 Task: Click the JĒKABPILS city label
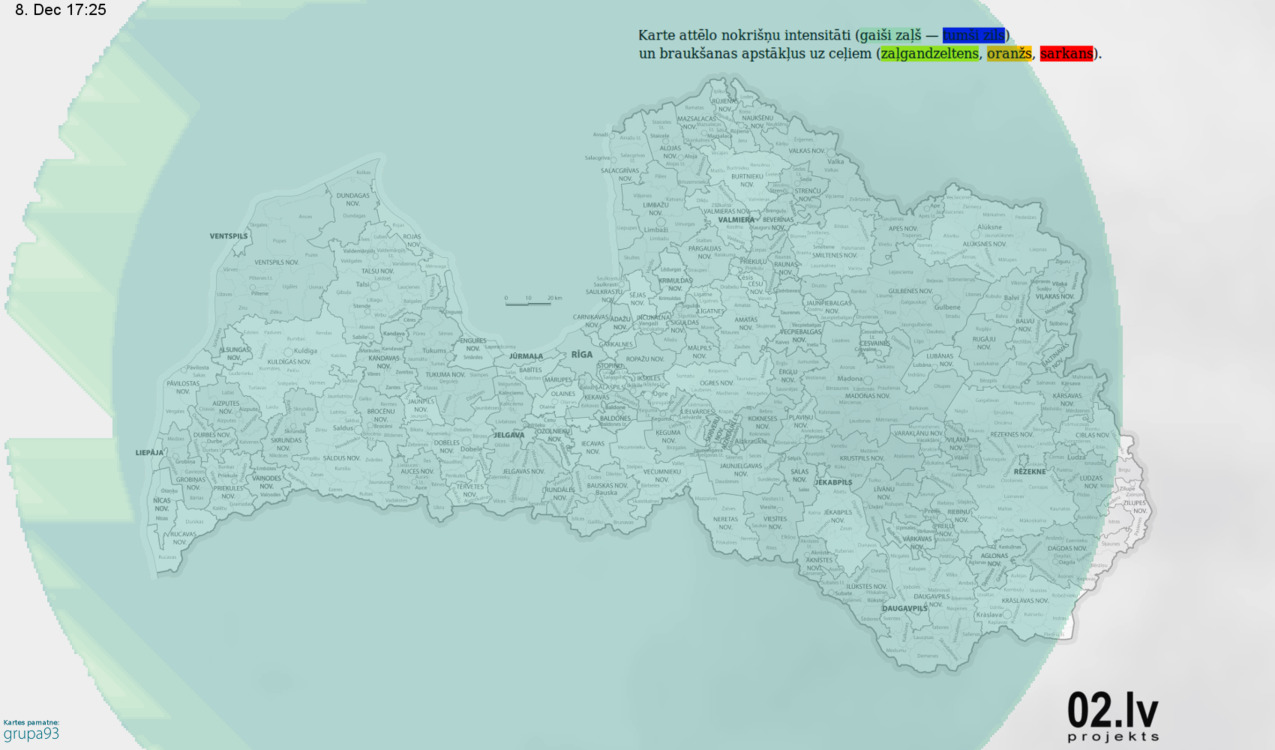pyautogui.click(x=833, y=482)
